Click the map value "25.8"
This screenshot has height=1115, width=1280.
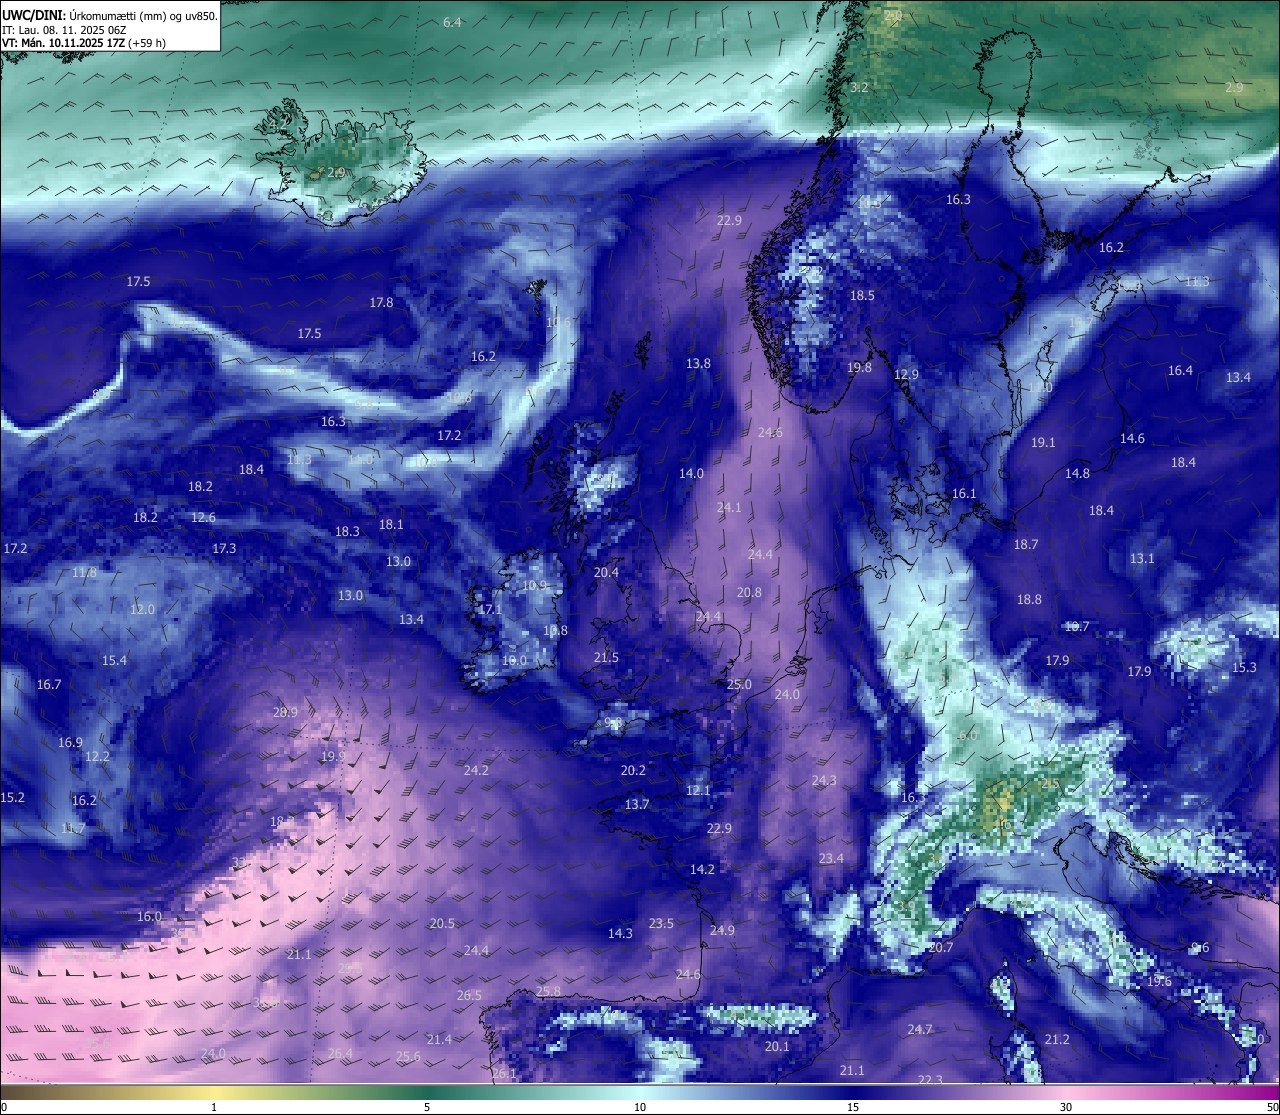(x=548, y=991)
